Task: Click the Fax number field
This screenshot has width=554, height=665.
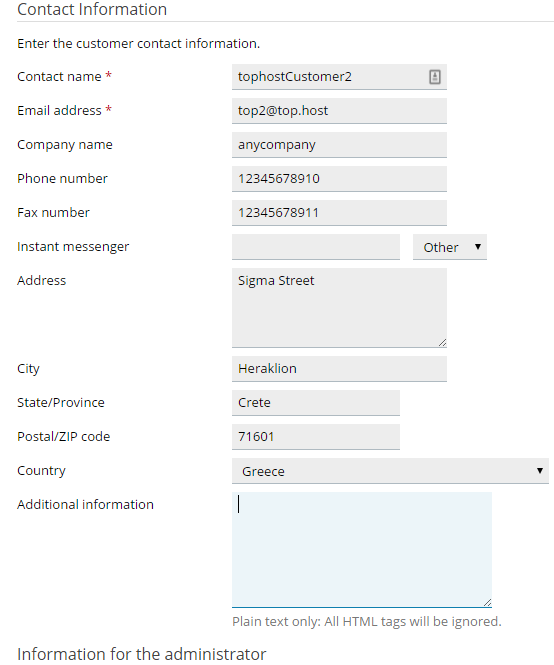Action: tap(339, 212)
